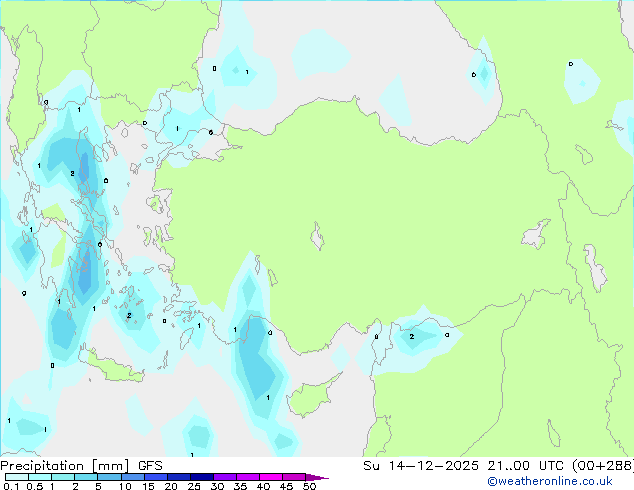634x490 pixels.
Task: Click the '25' legend label
Action: pyautogui.click(x=194, y=486)
